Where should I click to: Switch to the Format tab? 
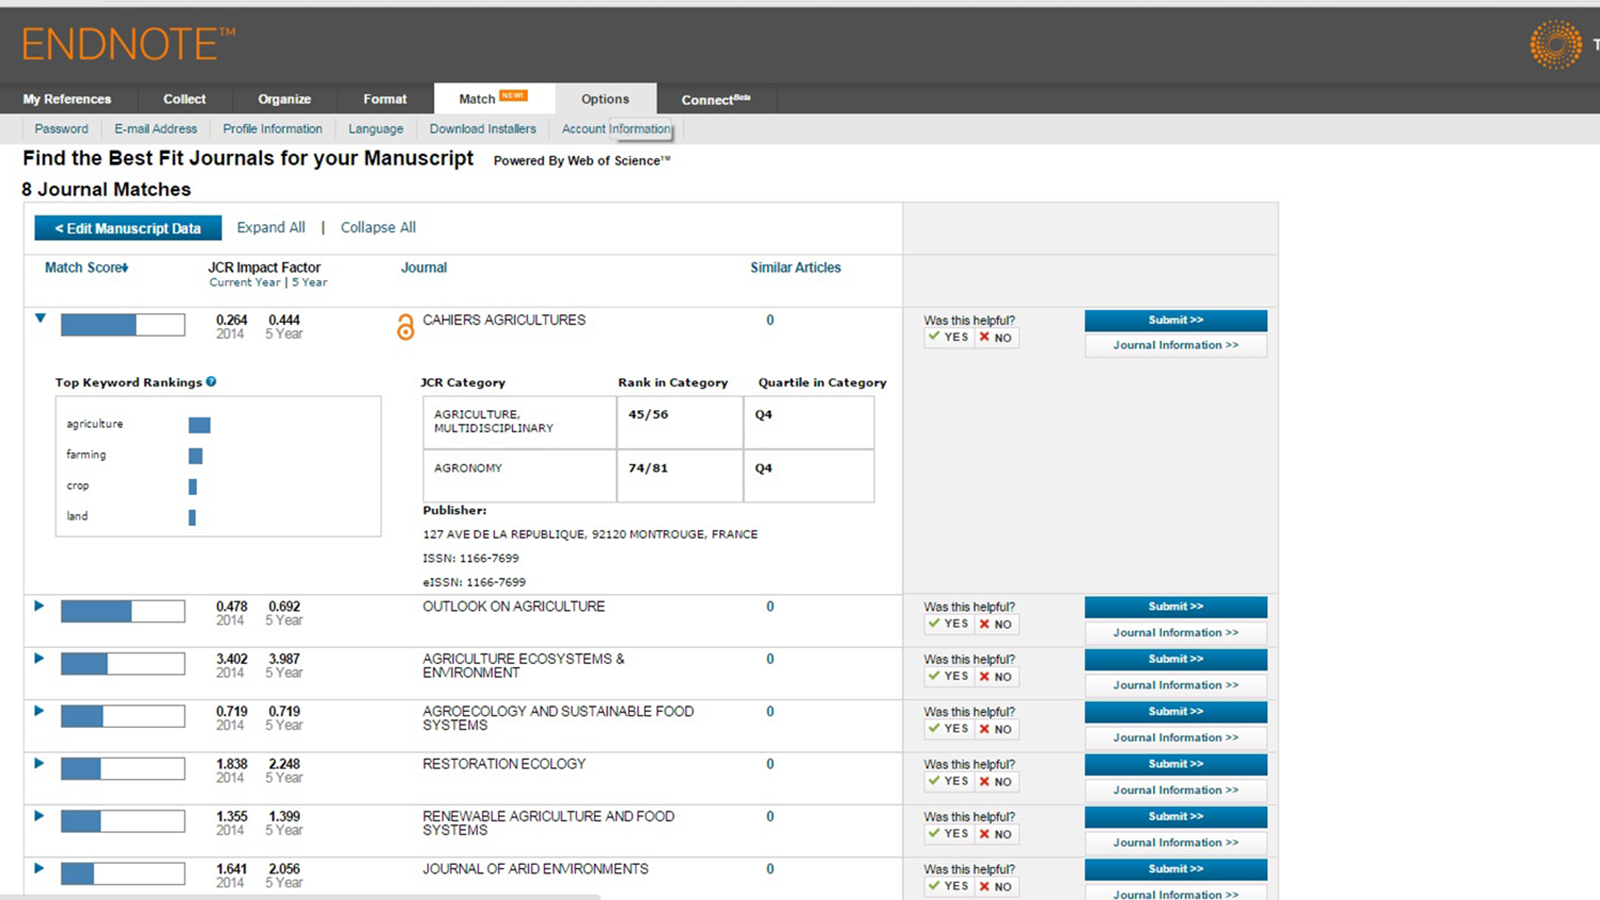point(385,99)
